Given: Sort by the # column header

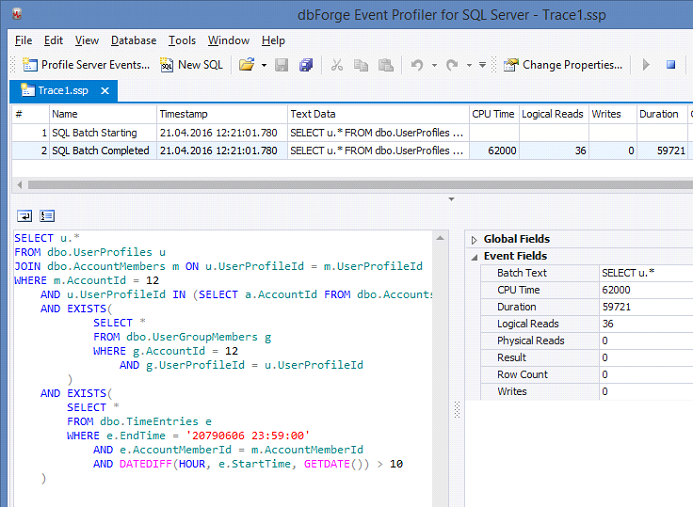Looking at the screenshot, I should pos(30,114).
